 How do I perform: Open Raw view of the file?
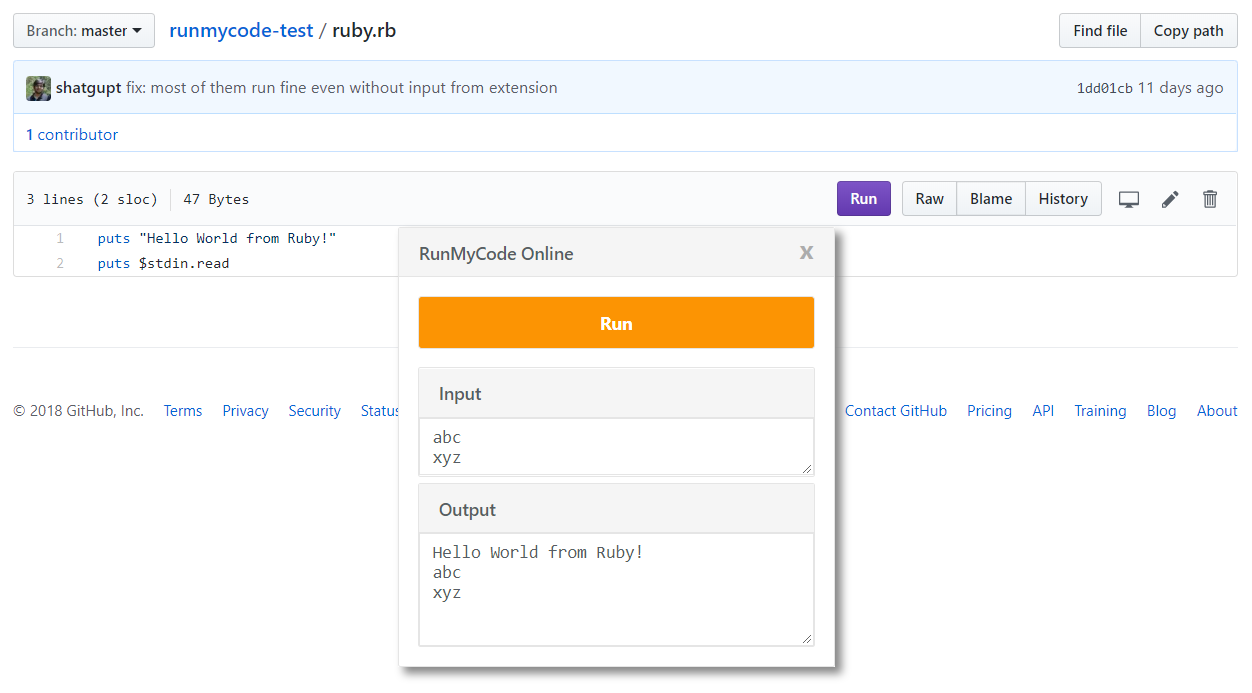[929, 199]
